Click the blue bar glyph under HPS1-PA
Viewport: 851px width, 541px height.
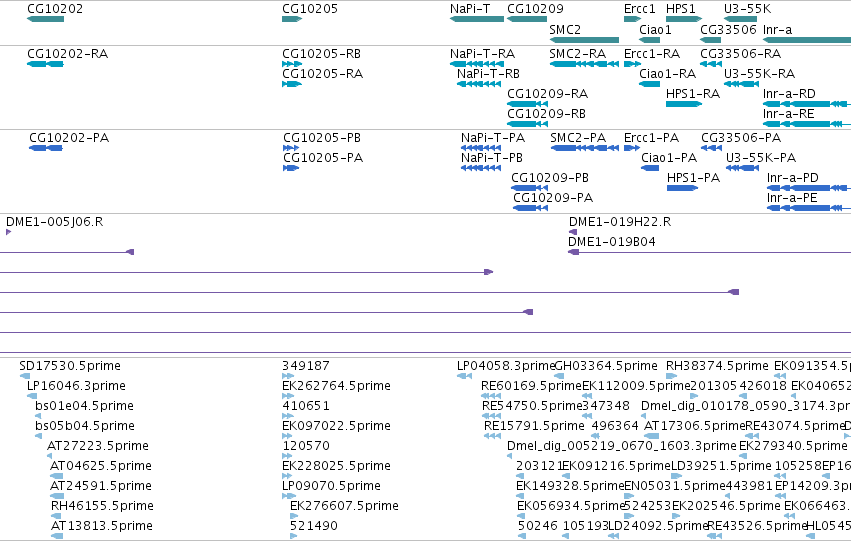pyautogui.click(x=683, y=188)
